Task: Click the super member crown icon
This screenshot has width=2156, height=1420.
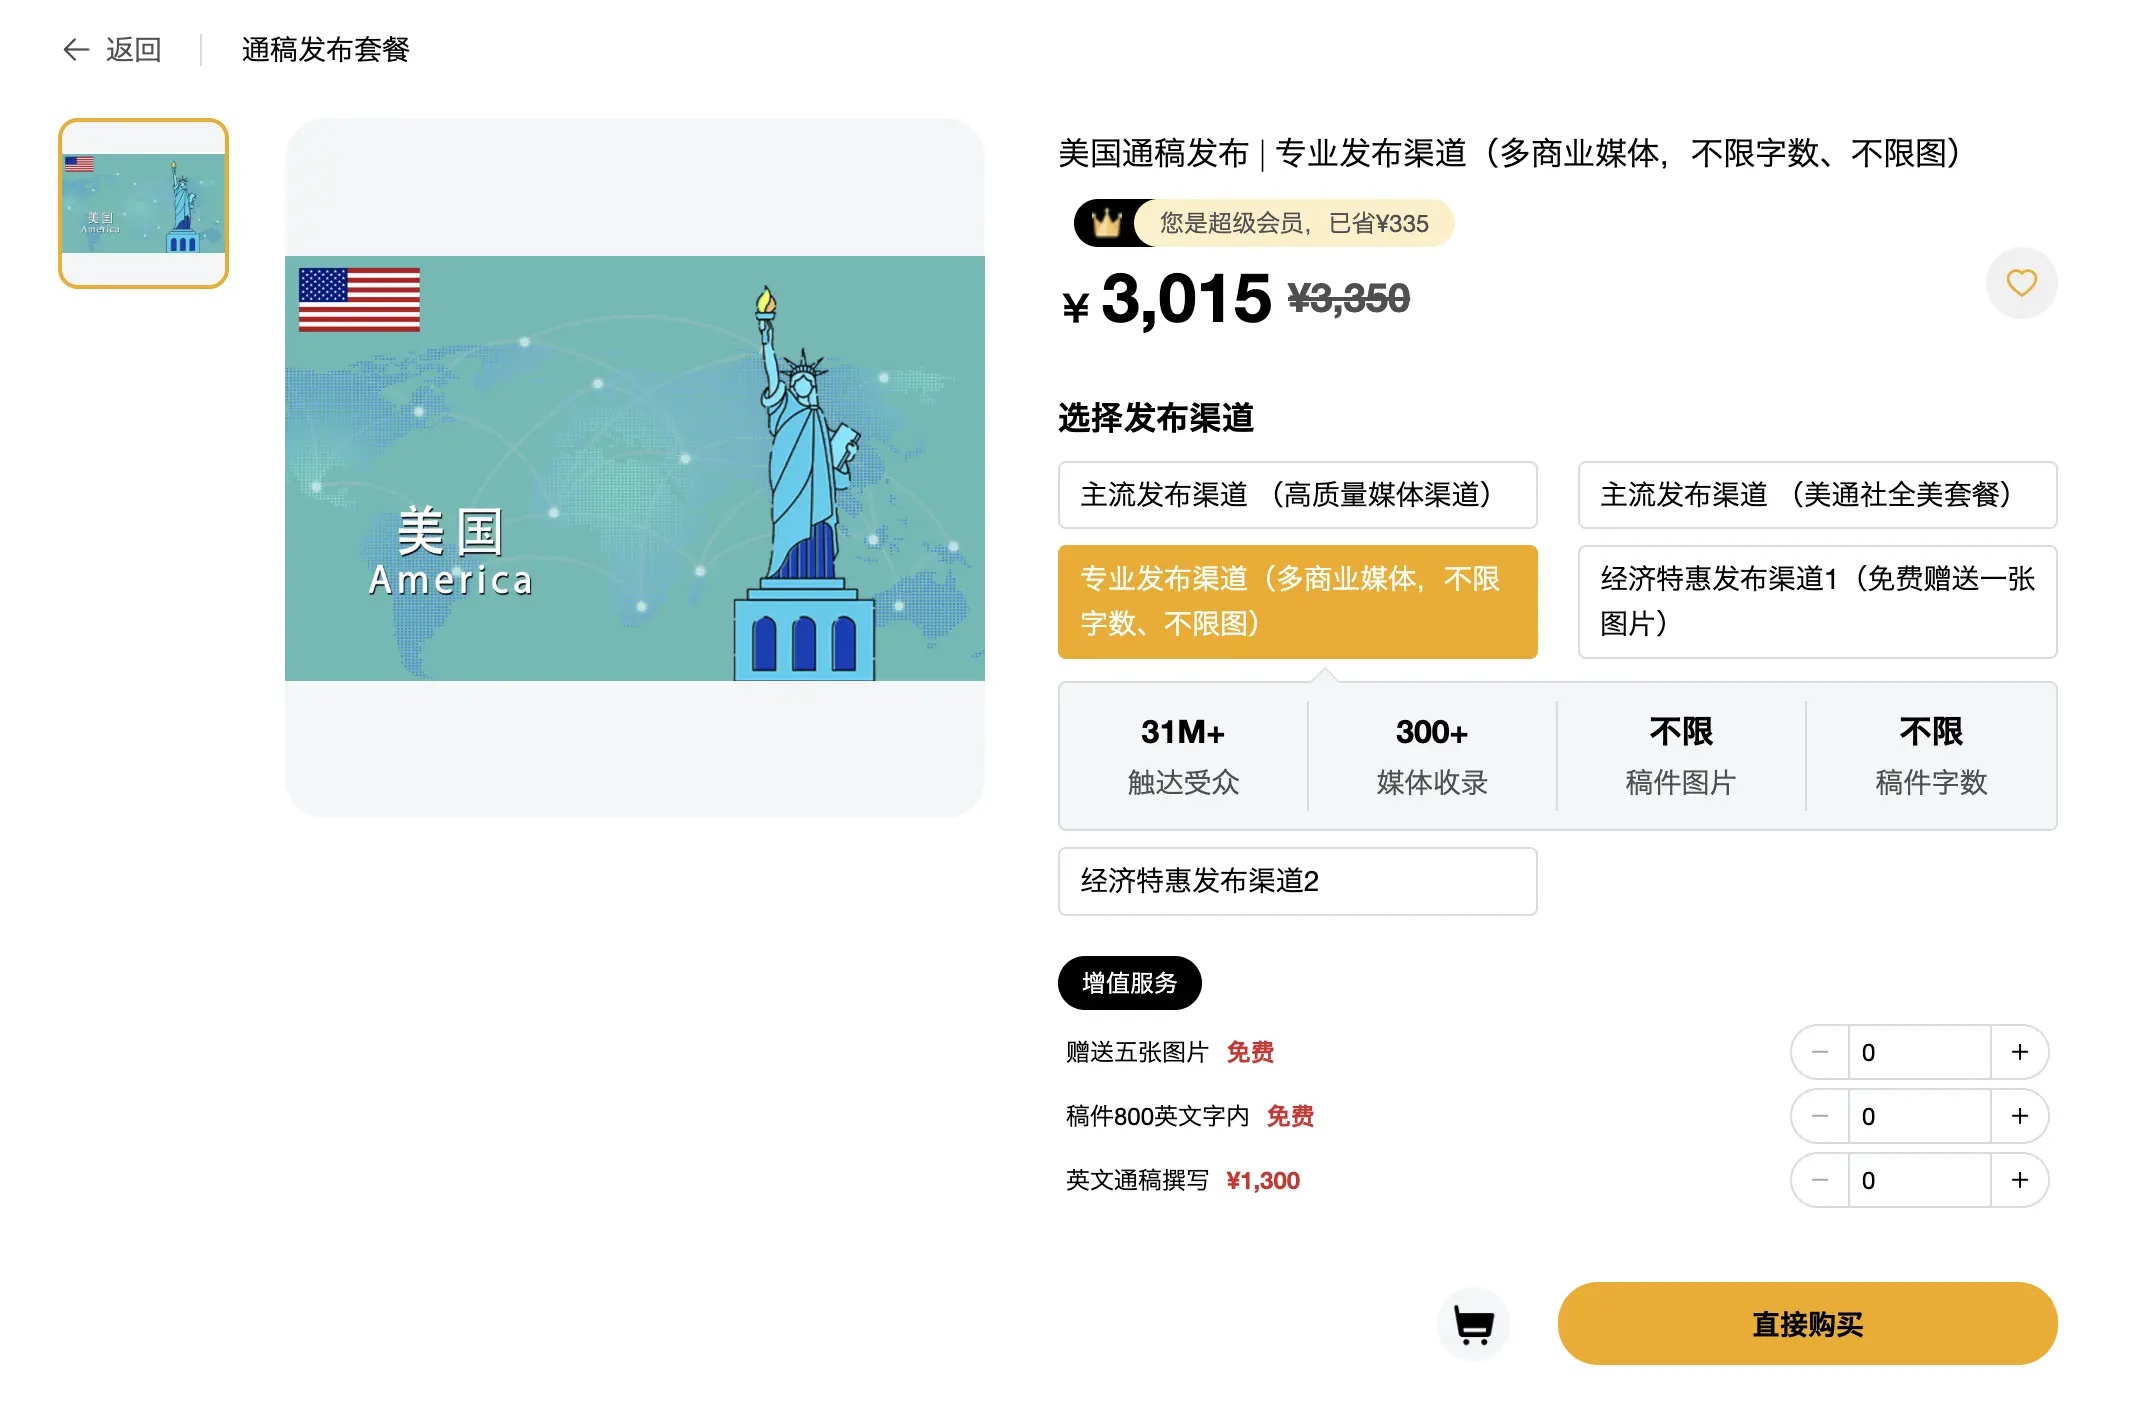Action: coord(1106,223)
